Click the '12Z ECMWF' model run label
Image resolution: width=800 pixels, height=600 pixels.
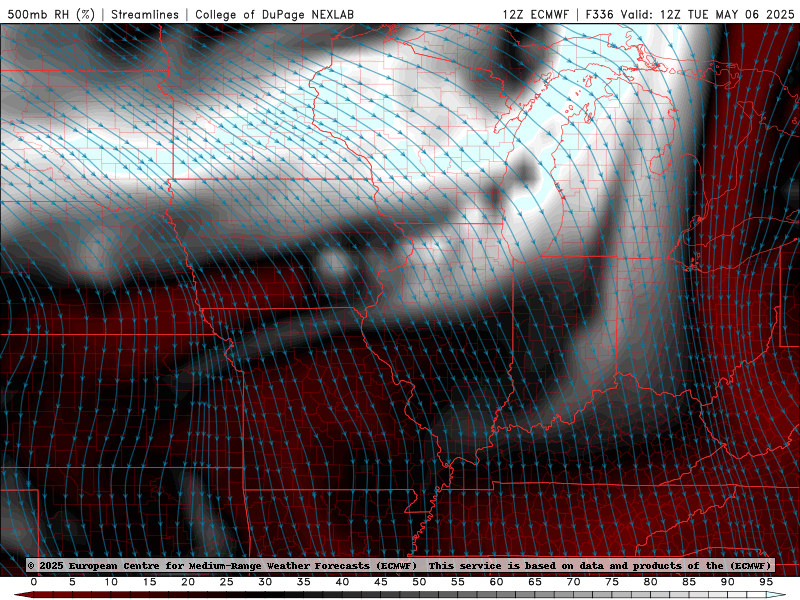click(x=536, y=14)
